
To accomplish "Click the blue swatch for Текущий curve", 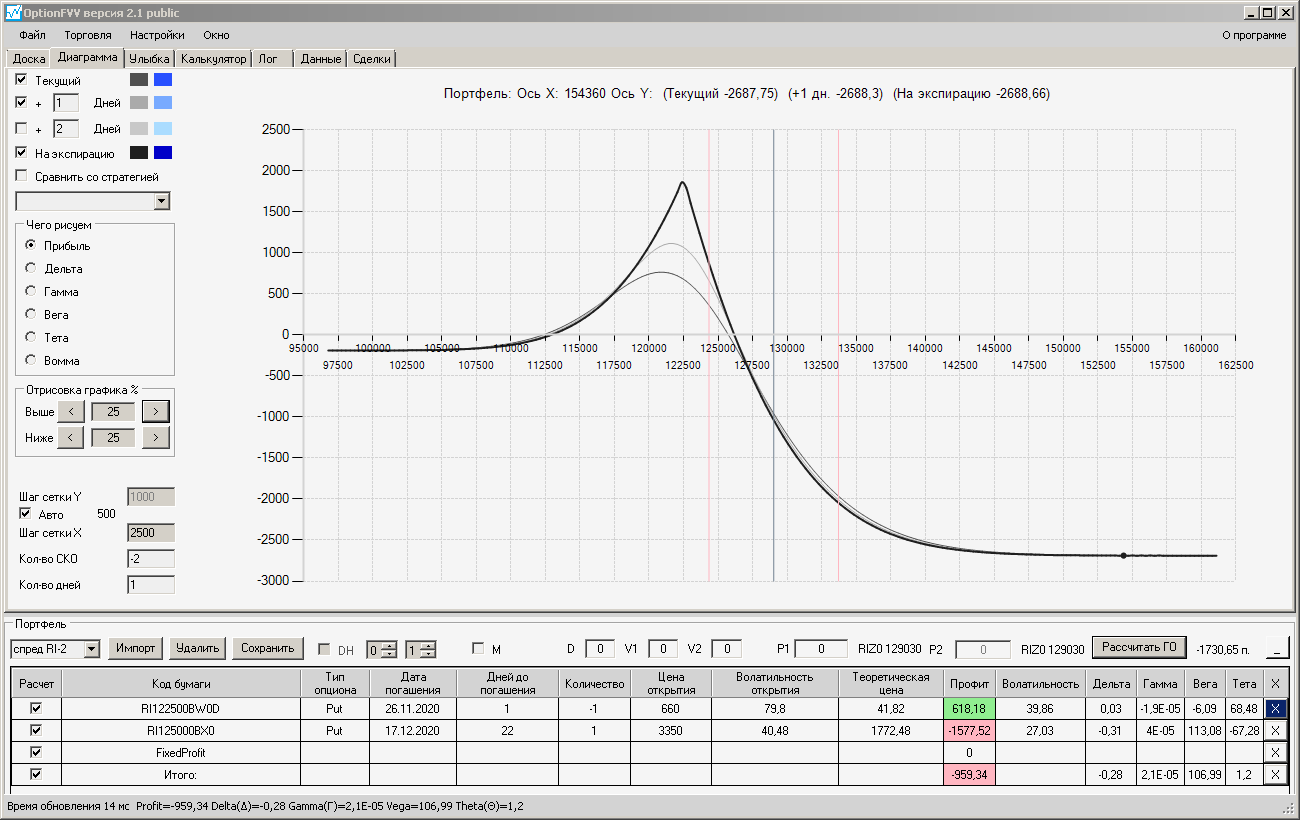I will coord(163,79).
